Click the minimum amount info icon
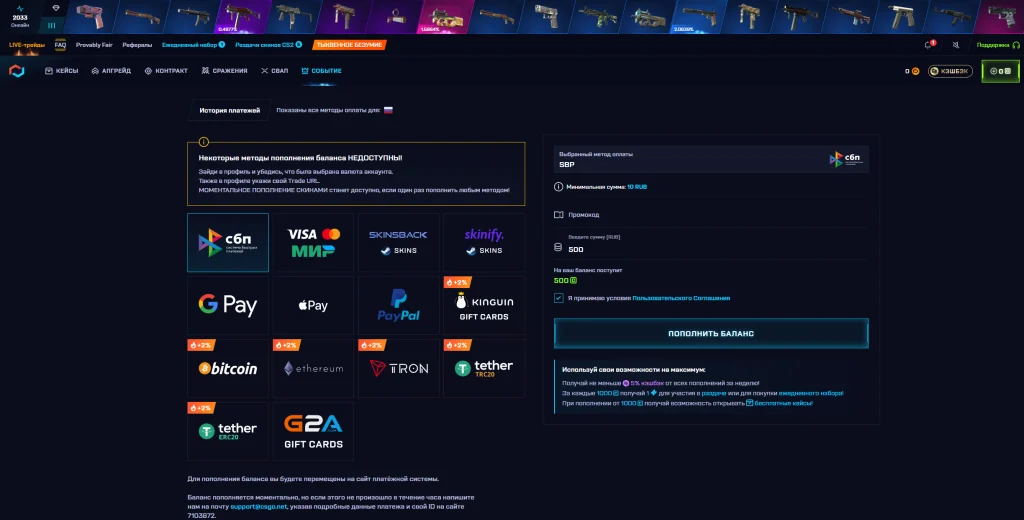1024x520 pixels. click(x=558, y=187)
